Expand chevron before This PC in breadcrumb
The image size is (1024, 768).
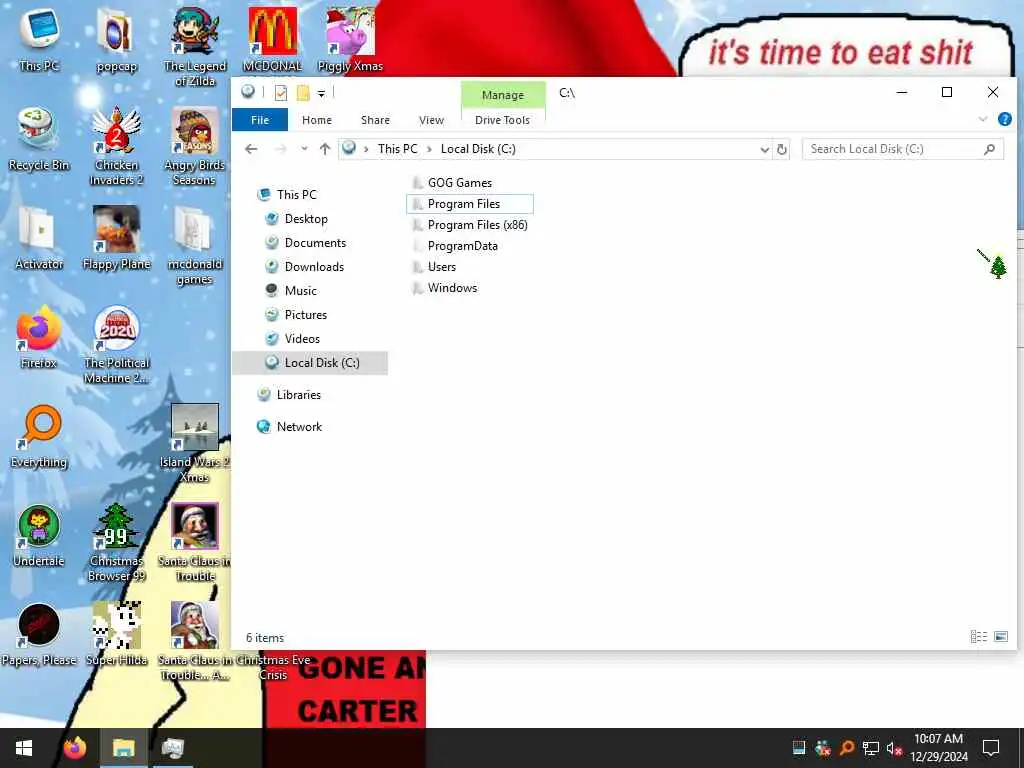pos(366,150)
